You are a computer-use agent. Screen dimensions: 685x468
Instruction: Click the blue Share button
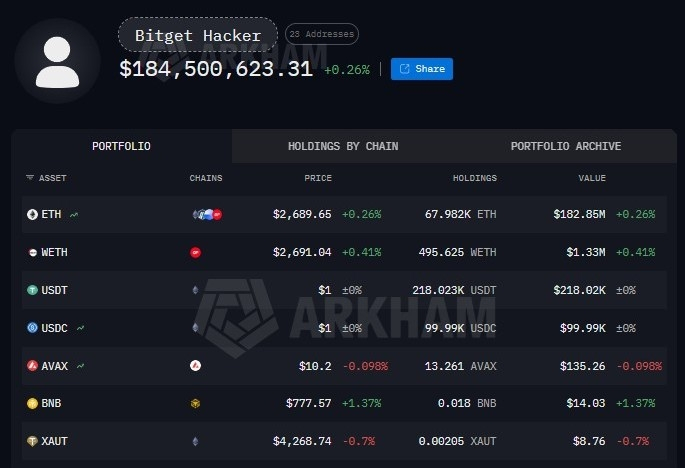click(x=422, y=69)
